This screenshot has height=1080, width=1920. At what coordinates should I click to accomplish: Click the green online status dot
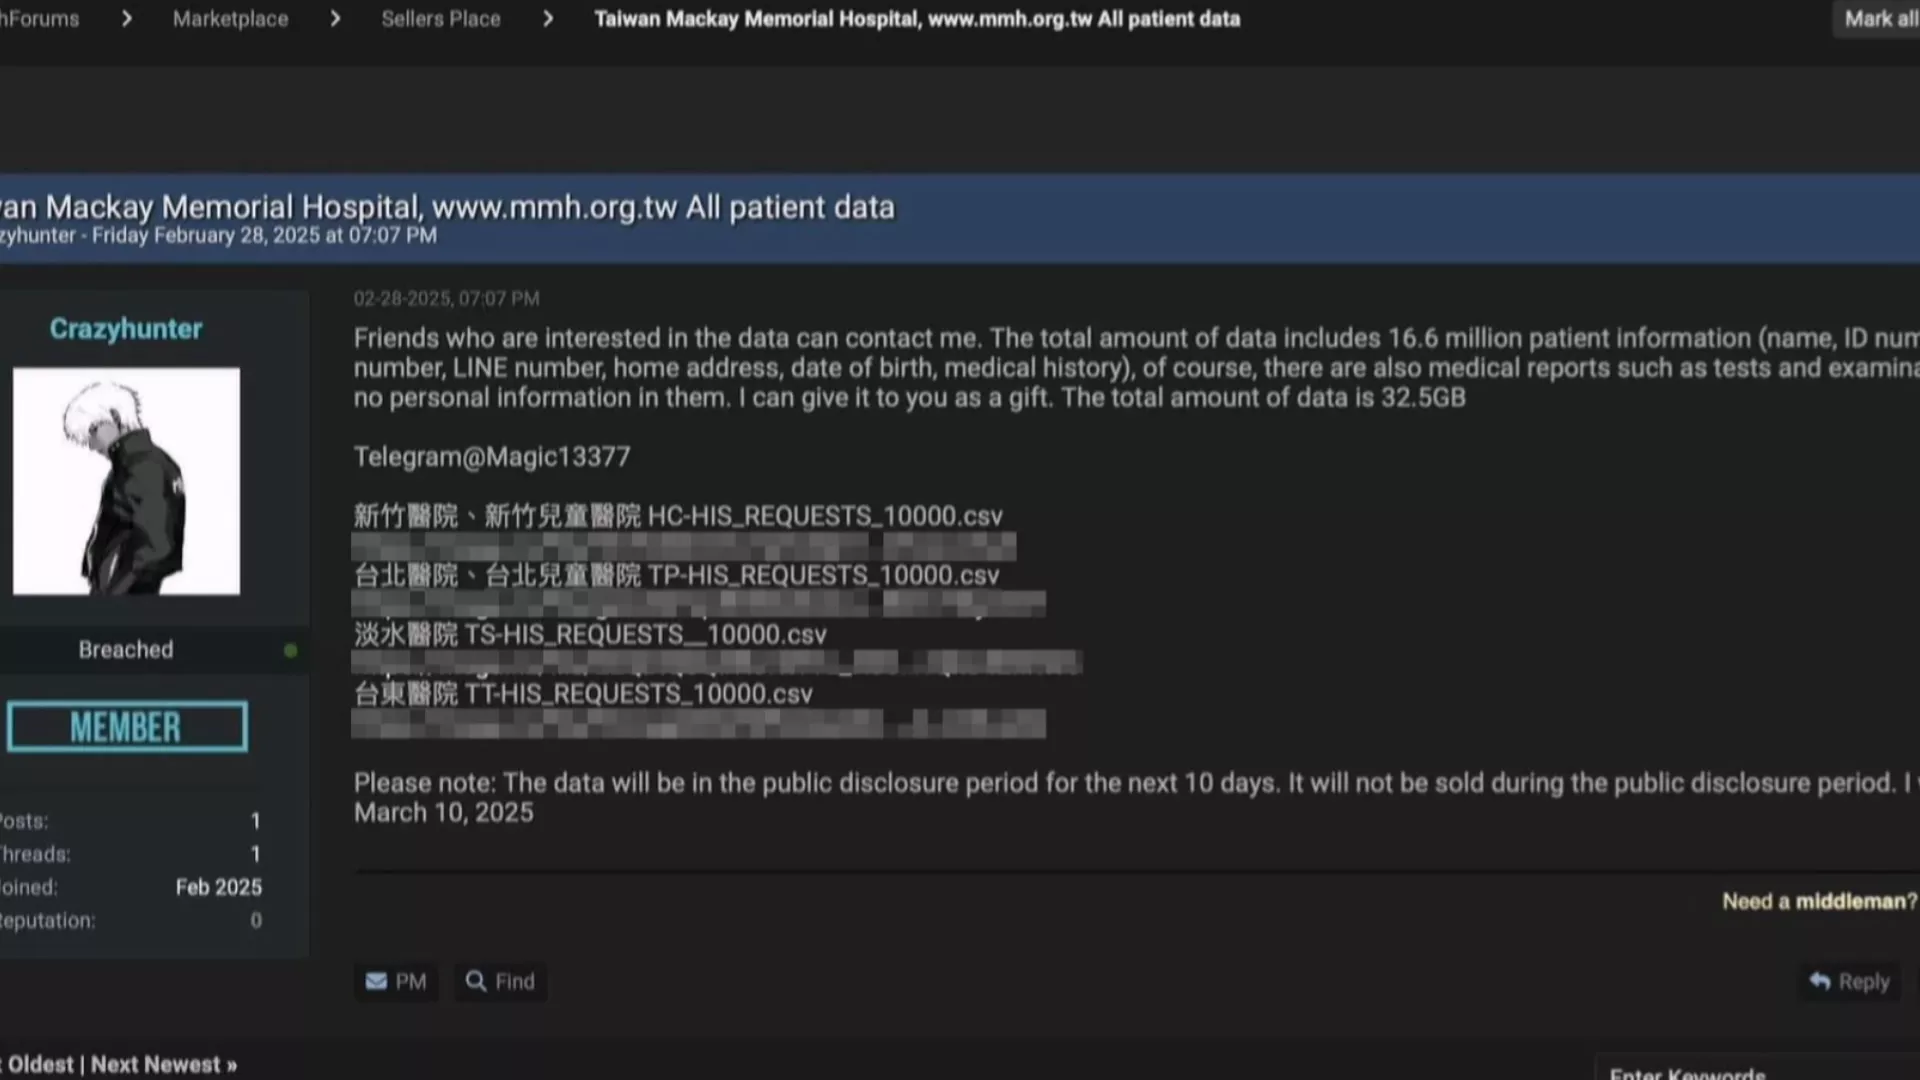coord(290,651)
